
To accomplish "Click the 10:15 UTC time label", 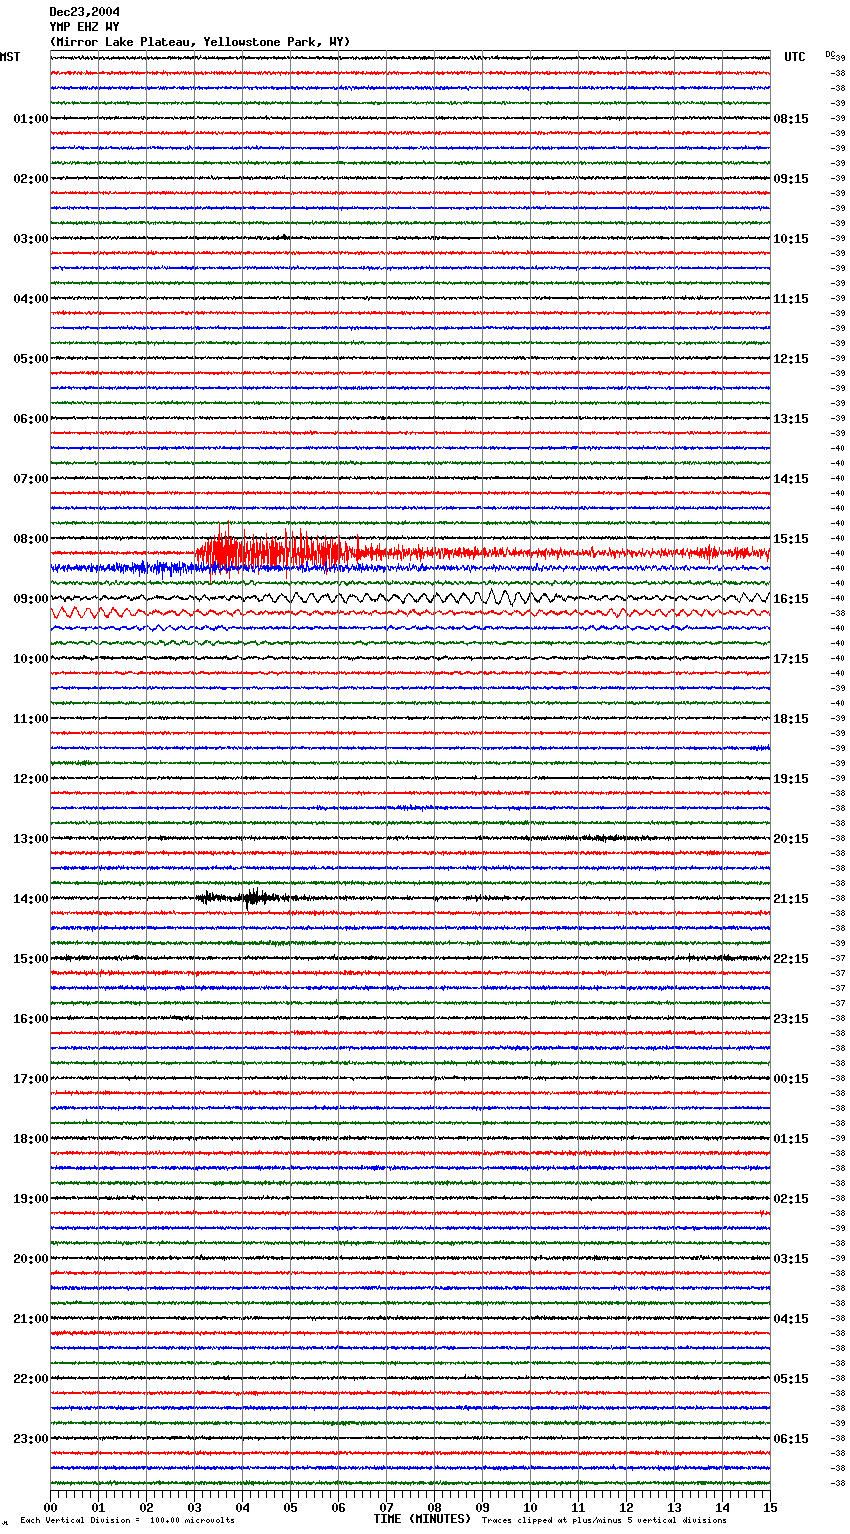I will click(x=791, y=239).
